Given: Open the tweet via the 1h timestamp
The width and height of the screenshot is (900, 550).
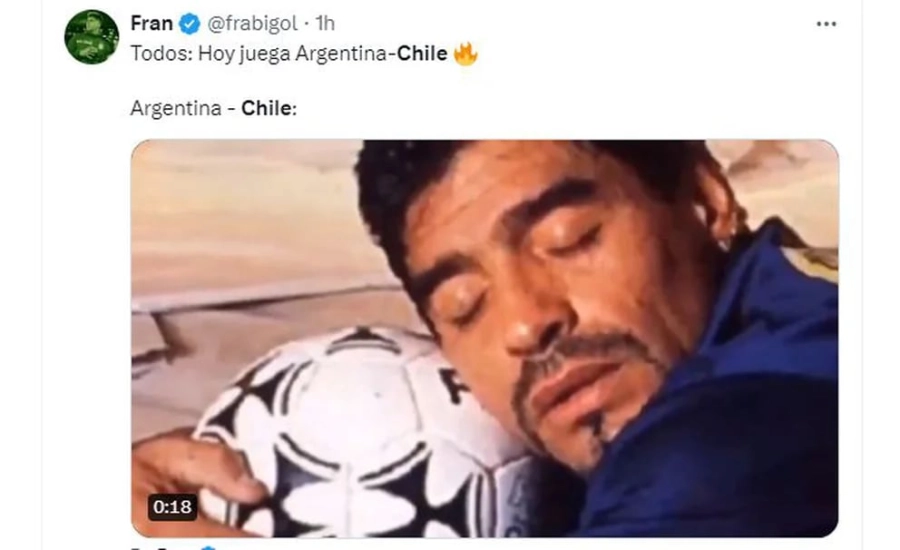Looking at the screenshot, I should [x=325, y=24].
